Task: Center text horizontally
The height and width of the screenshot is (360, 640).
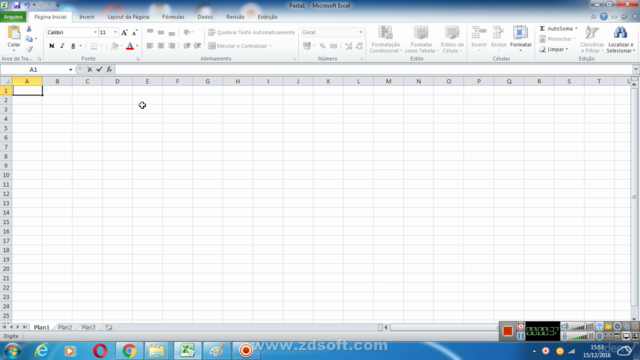Action: pos(161,46)
